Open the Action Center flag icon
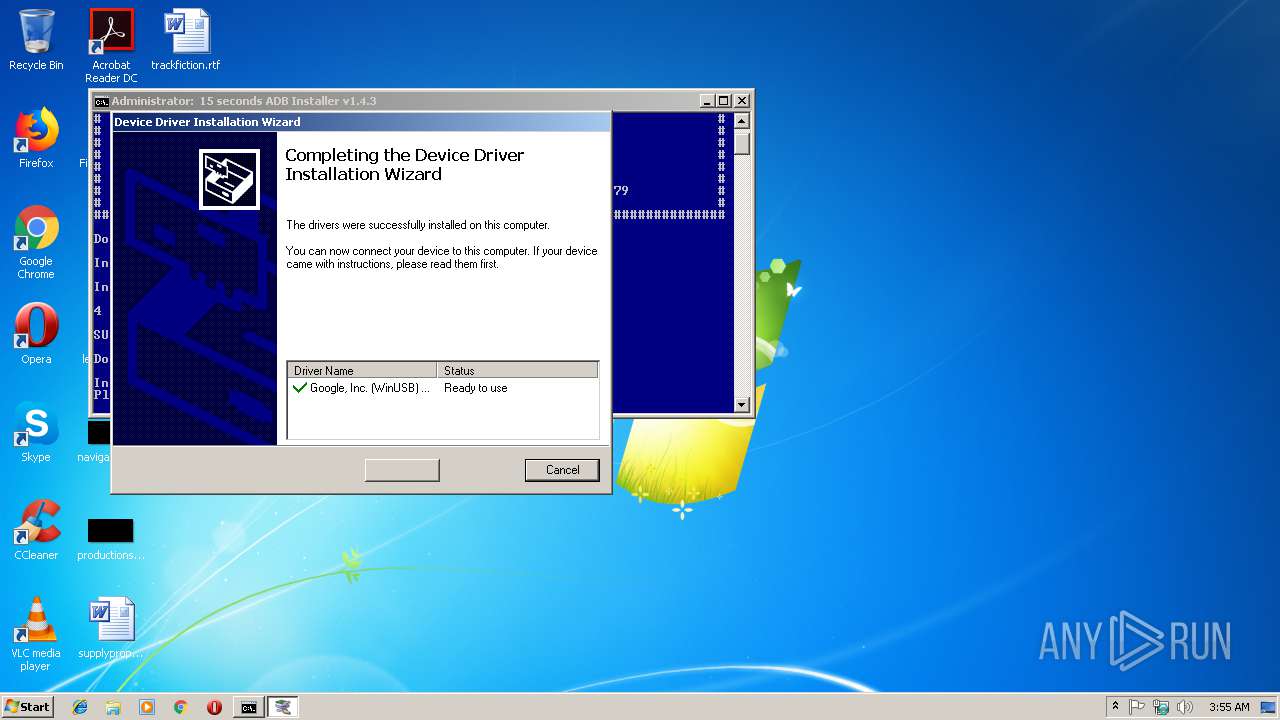This screenshot has height=720, width=1280. point(1137,707)
